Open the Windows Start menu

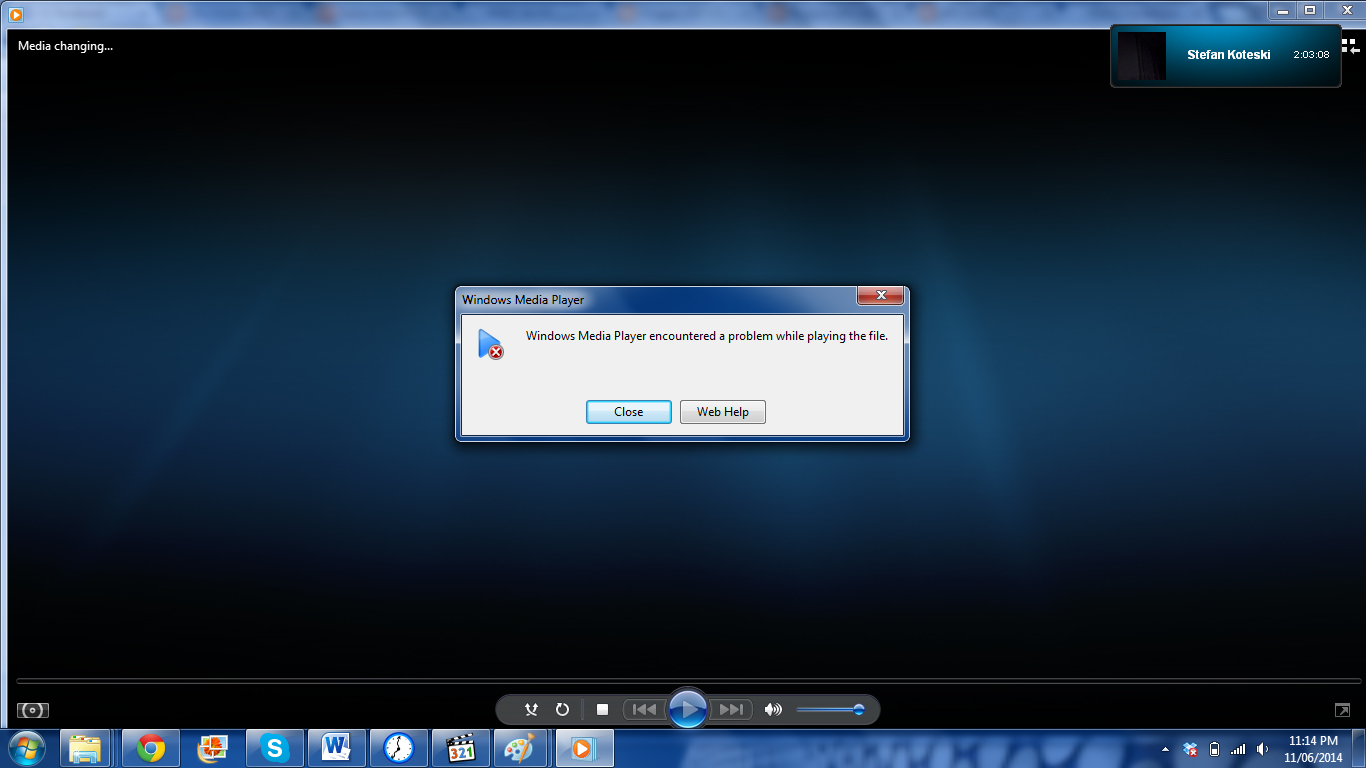27,748
